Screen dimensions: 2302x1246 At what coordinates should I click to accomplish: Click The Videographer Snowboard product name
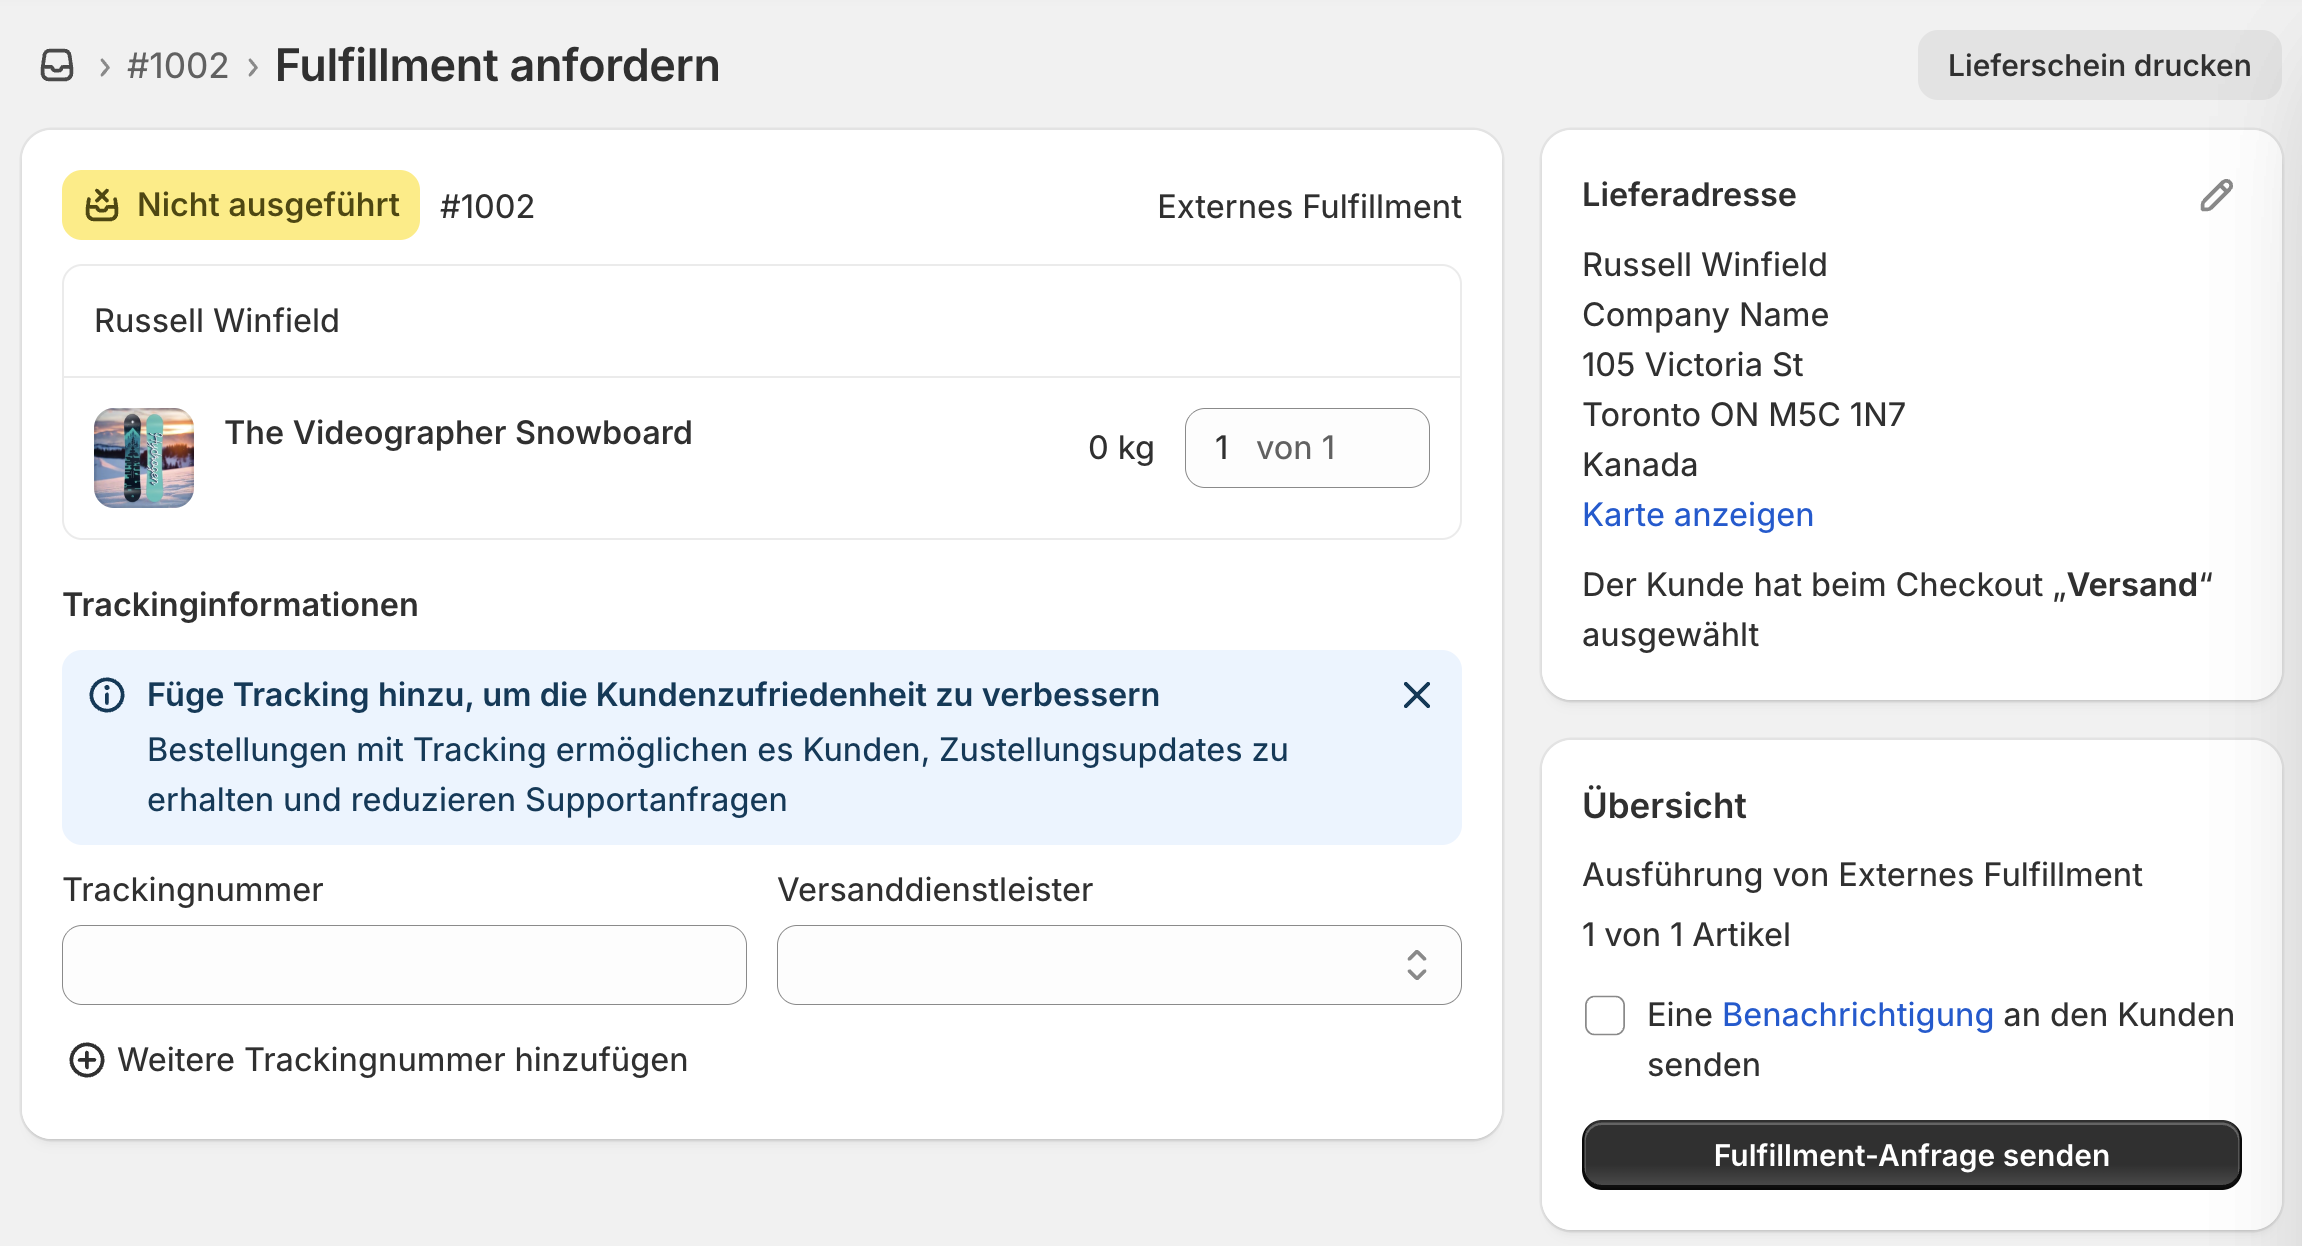click(x=458, y=433)
